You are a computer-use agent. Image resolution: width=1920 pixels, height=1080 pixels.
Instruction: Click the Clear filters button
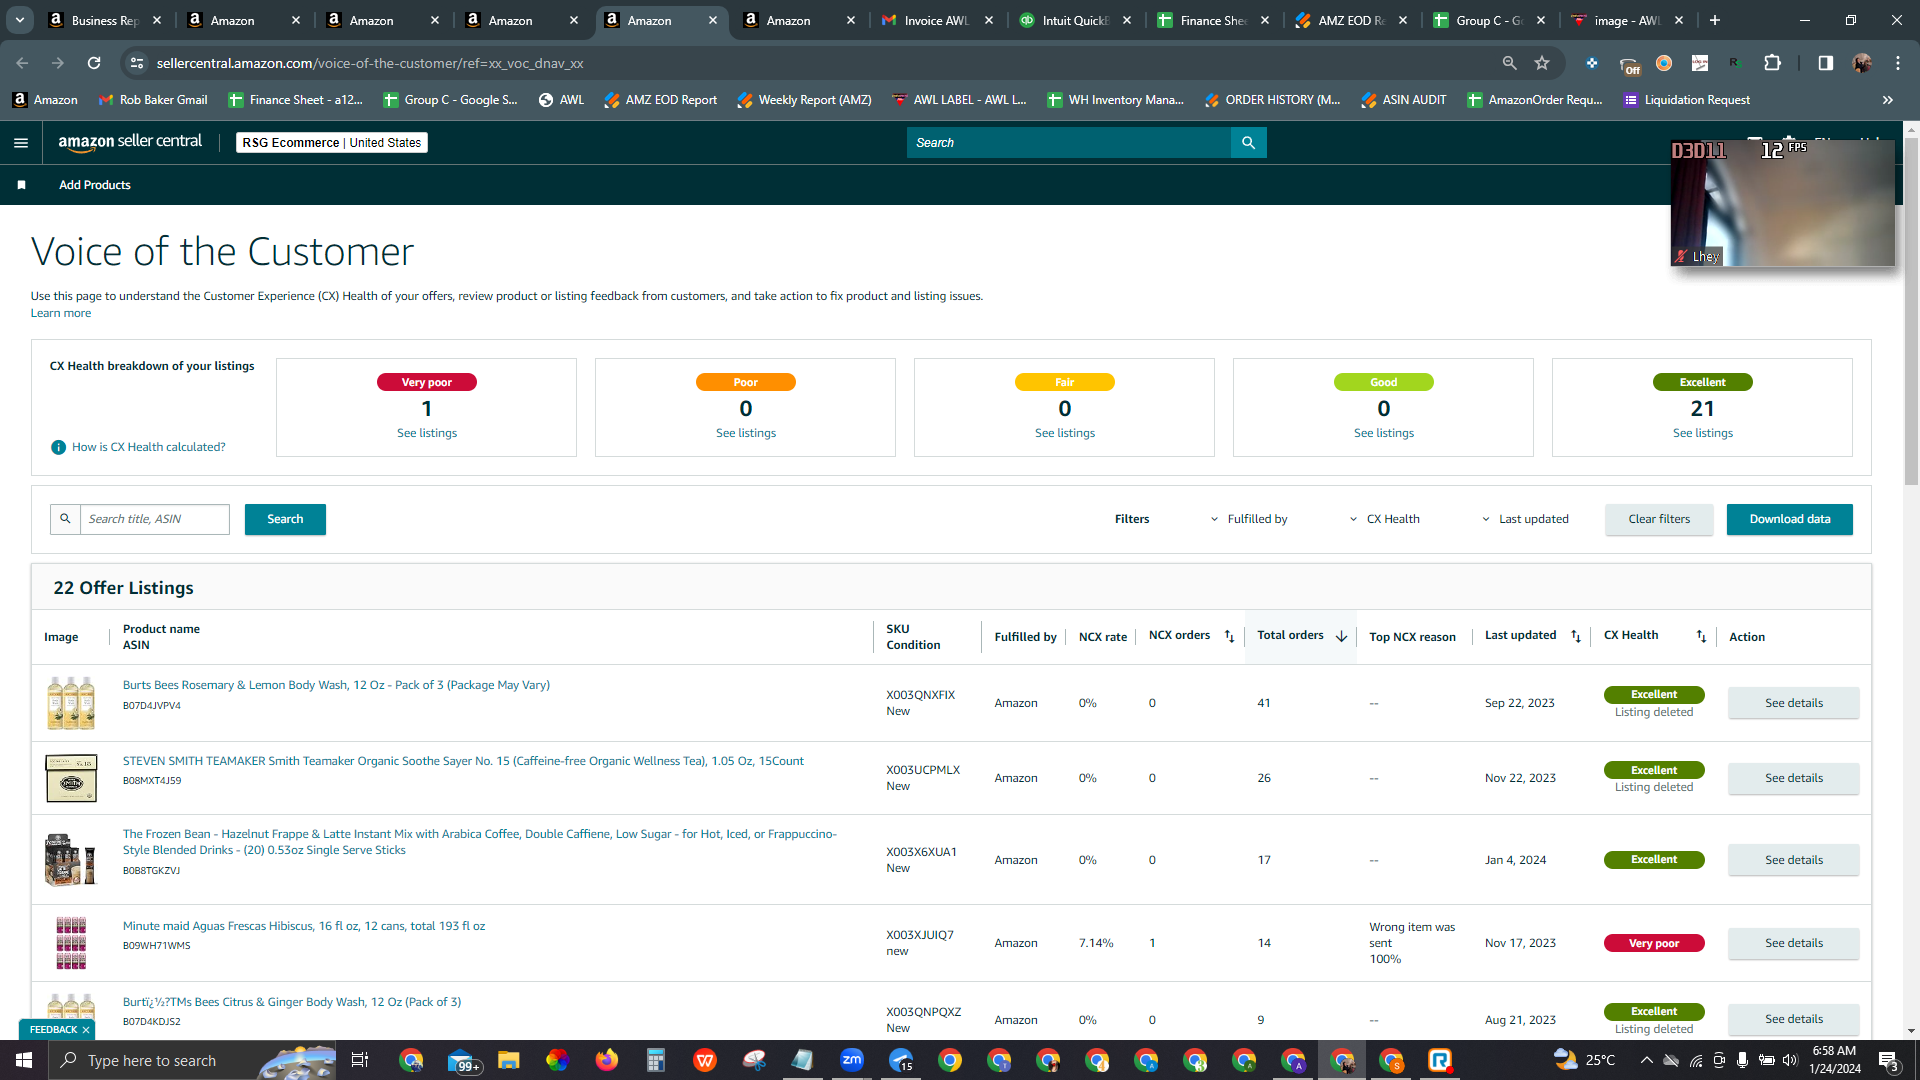point(1659,519)
